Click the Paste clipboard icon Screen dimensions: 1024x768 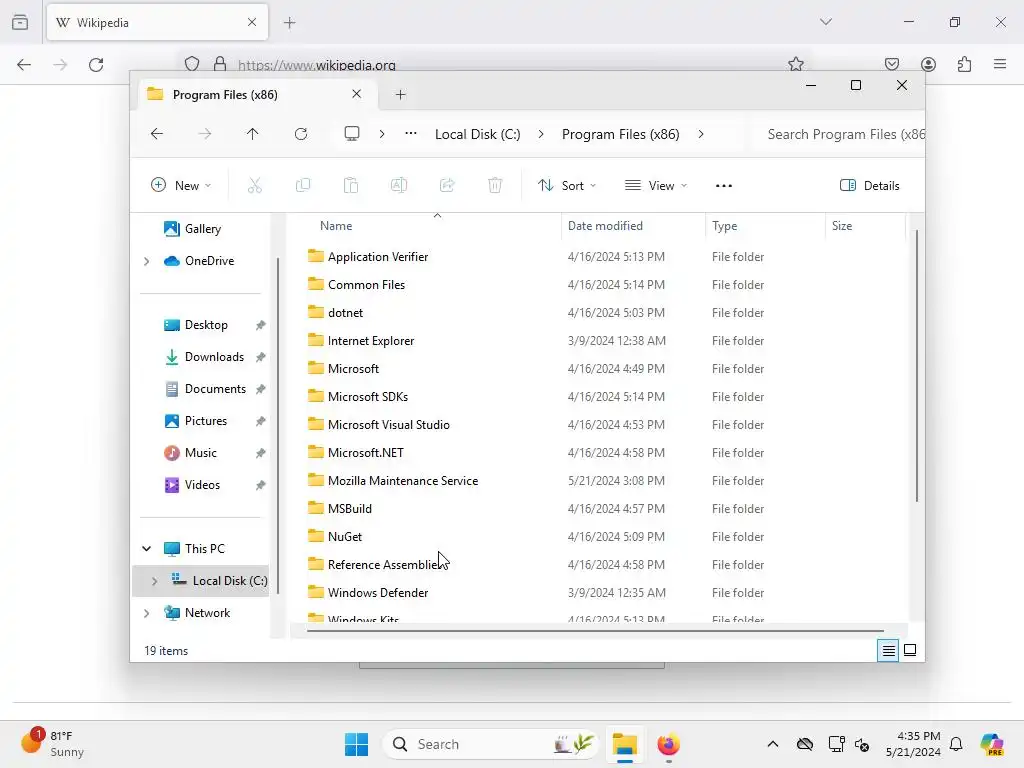coord(351,185)
